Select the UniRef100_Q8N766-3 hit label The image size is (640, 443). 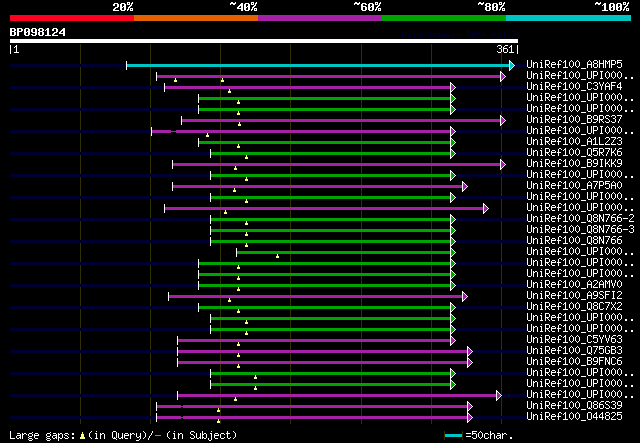tap(580, 230)
